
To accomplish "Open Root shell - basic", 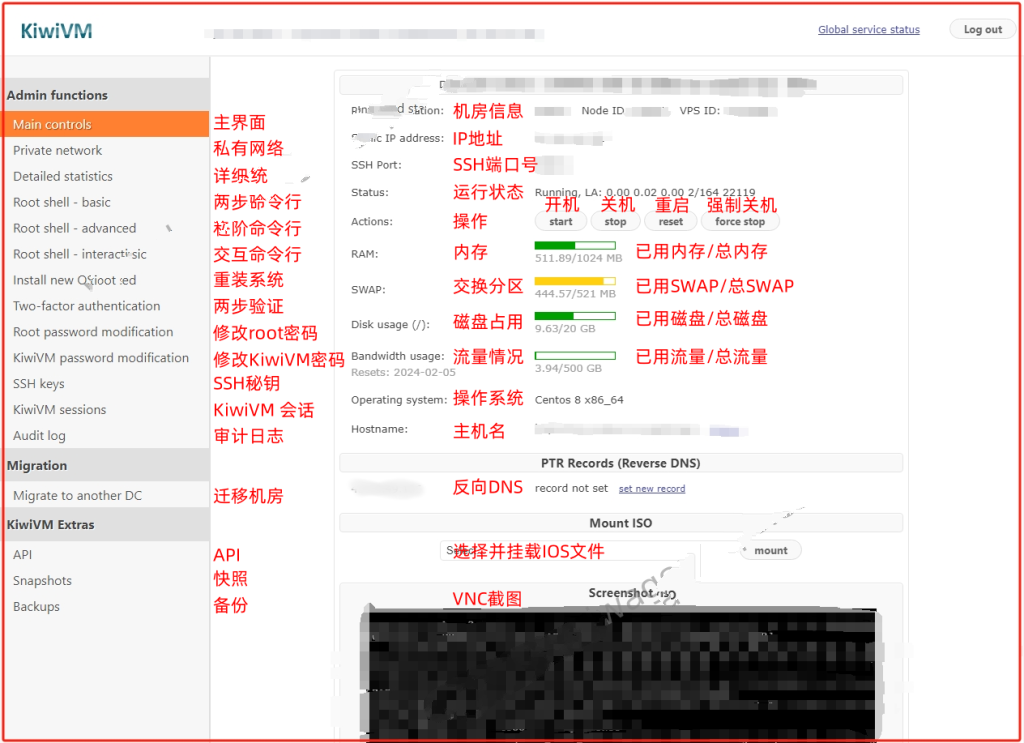I will pos(62,203).
